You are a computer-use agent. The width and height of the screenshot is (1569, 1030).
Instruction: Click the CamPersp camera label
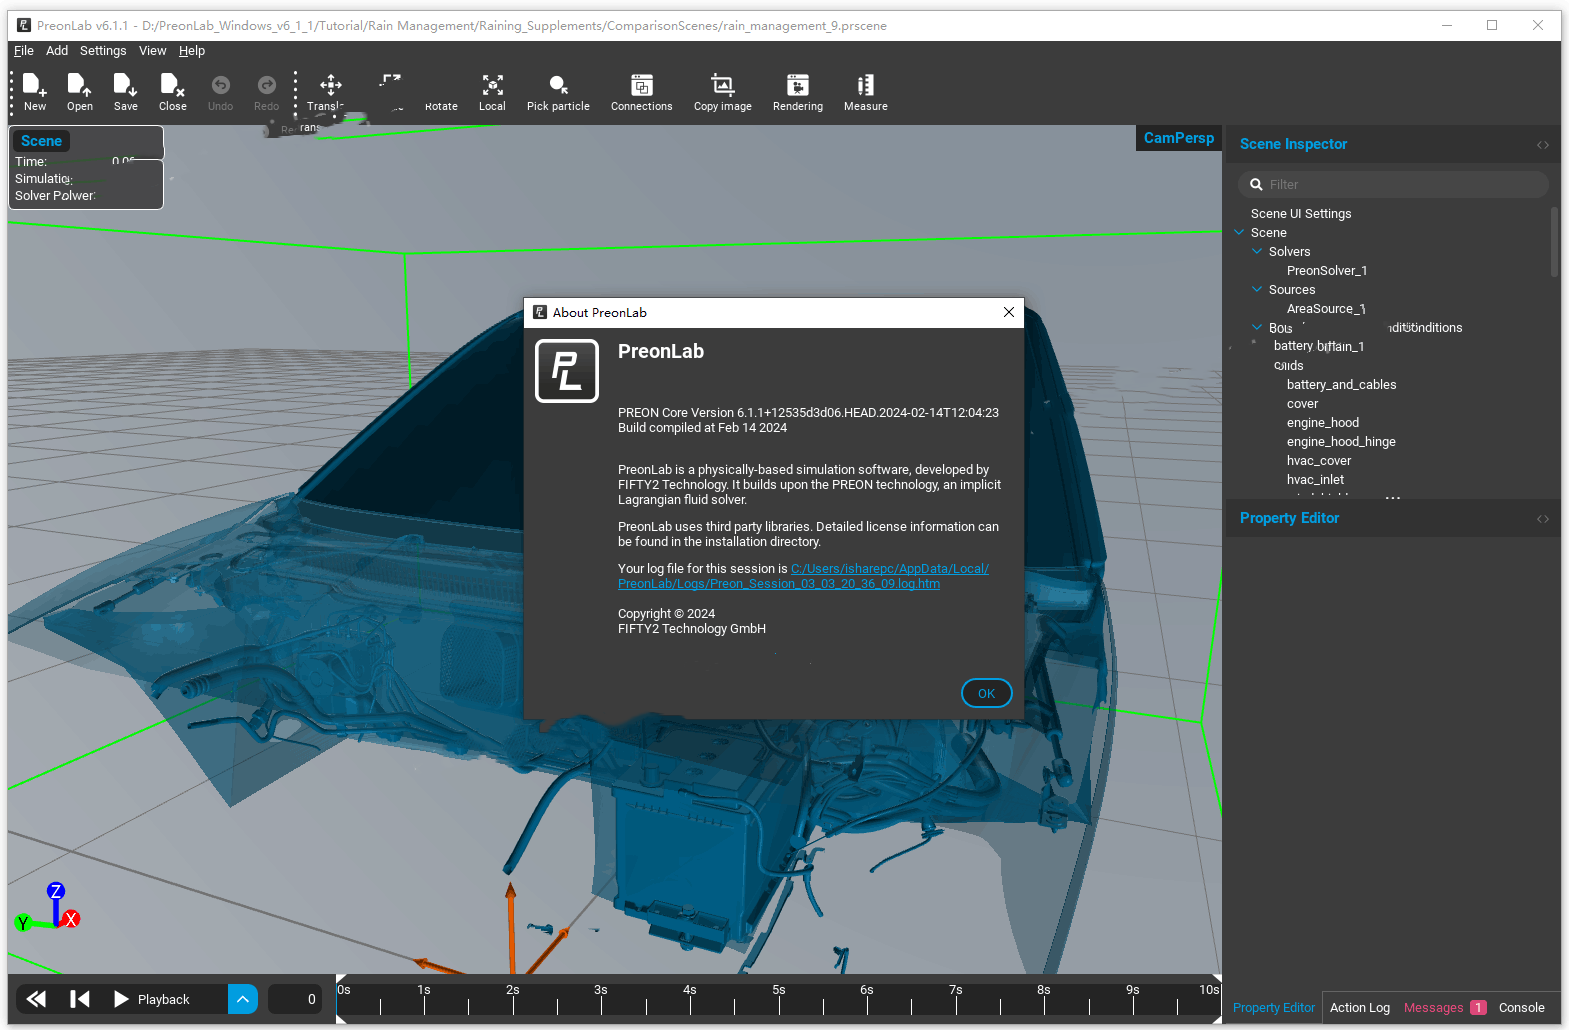tap(1179, 138)
